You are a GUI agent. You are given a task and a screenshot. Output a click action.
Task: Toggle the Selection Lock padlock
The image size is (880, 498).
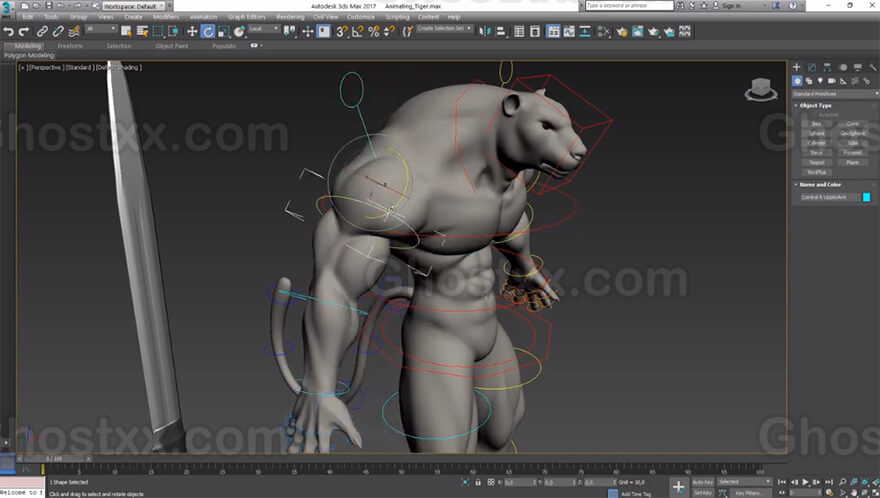(478, 482)
